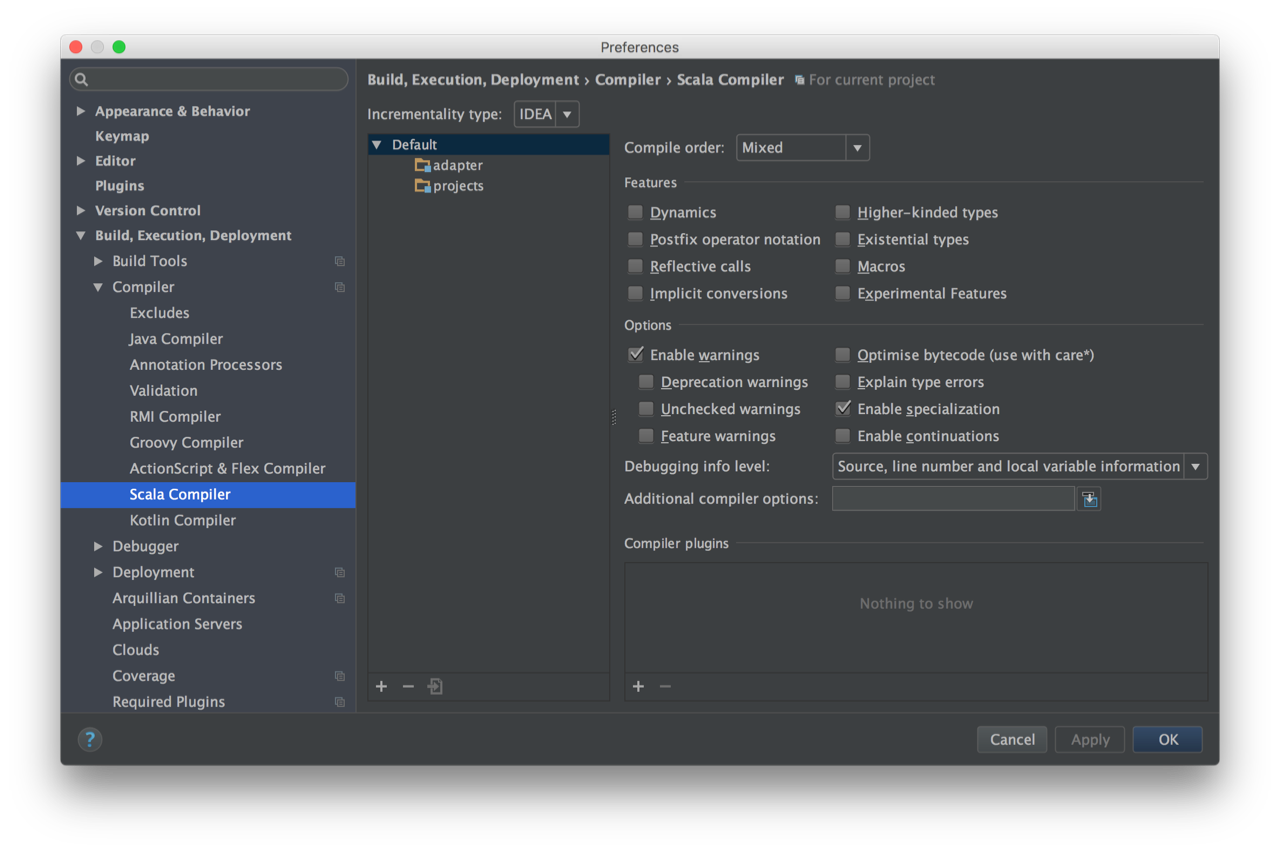Open Java Compiler settings page

click(176, 339)
